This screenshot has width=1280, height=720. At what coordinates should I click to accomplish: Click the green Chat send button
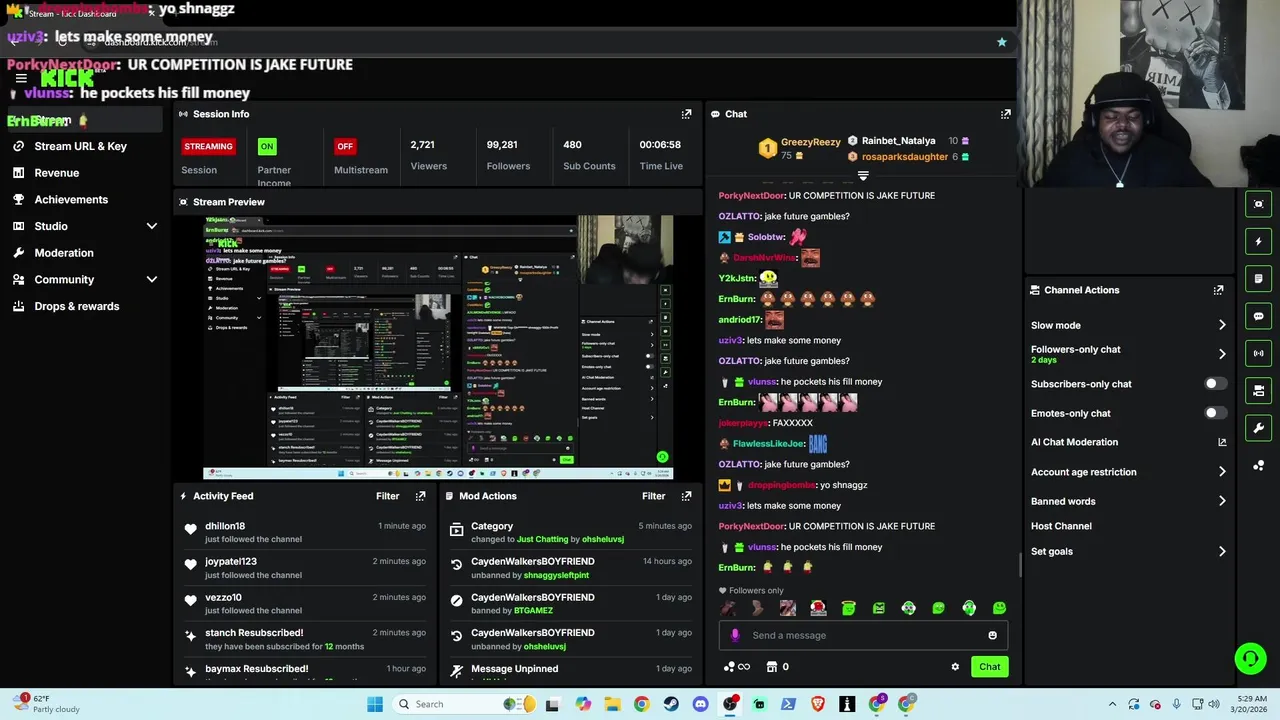pyautogui.click(x=989, y=667)
